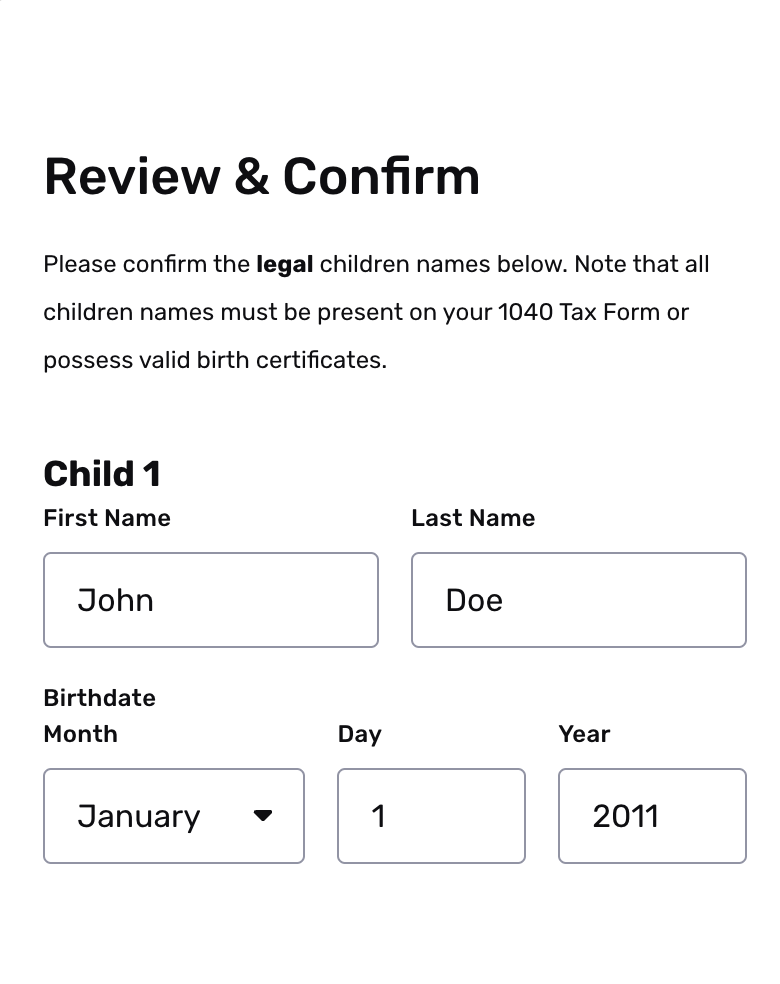The width and height of the screenshot is (780, 984).
Task: Click the Month dropdown caret arrow
Action: pos(263,815)
